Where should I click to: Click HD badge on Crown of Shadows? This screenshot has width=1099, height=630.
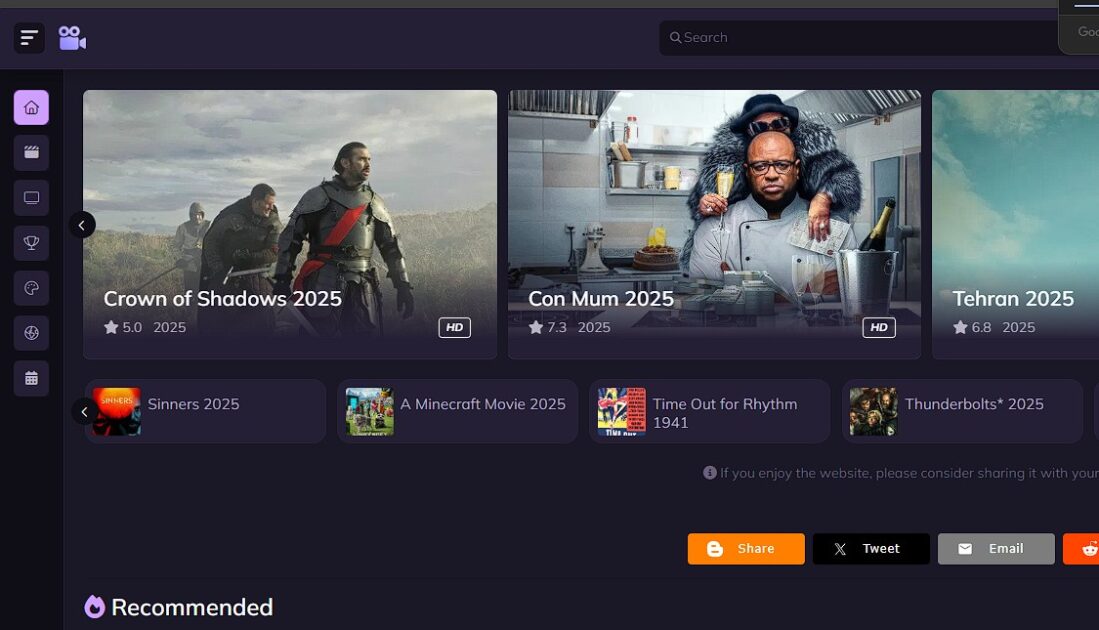click(455, 327)
